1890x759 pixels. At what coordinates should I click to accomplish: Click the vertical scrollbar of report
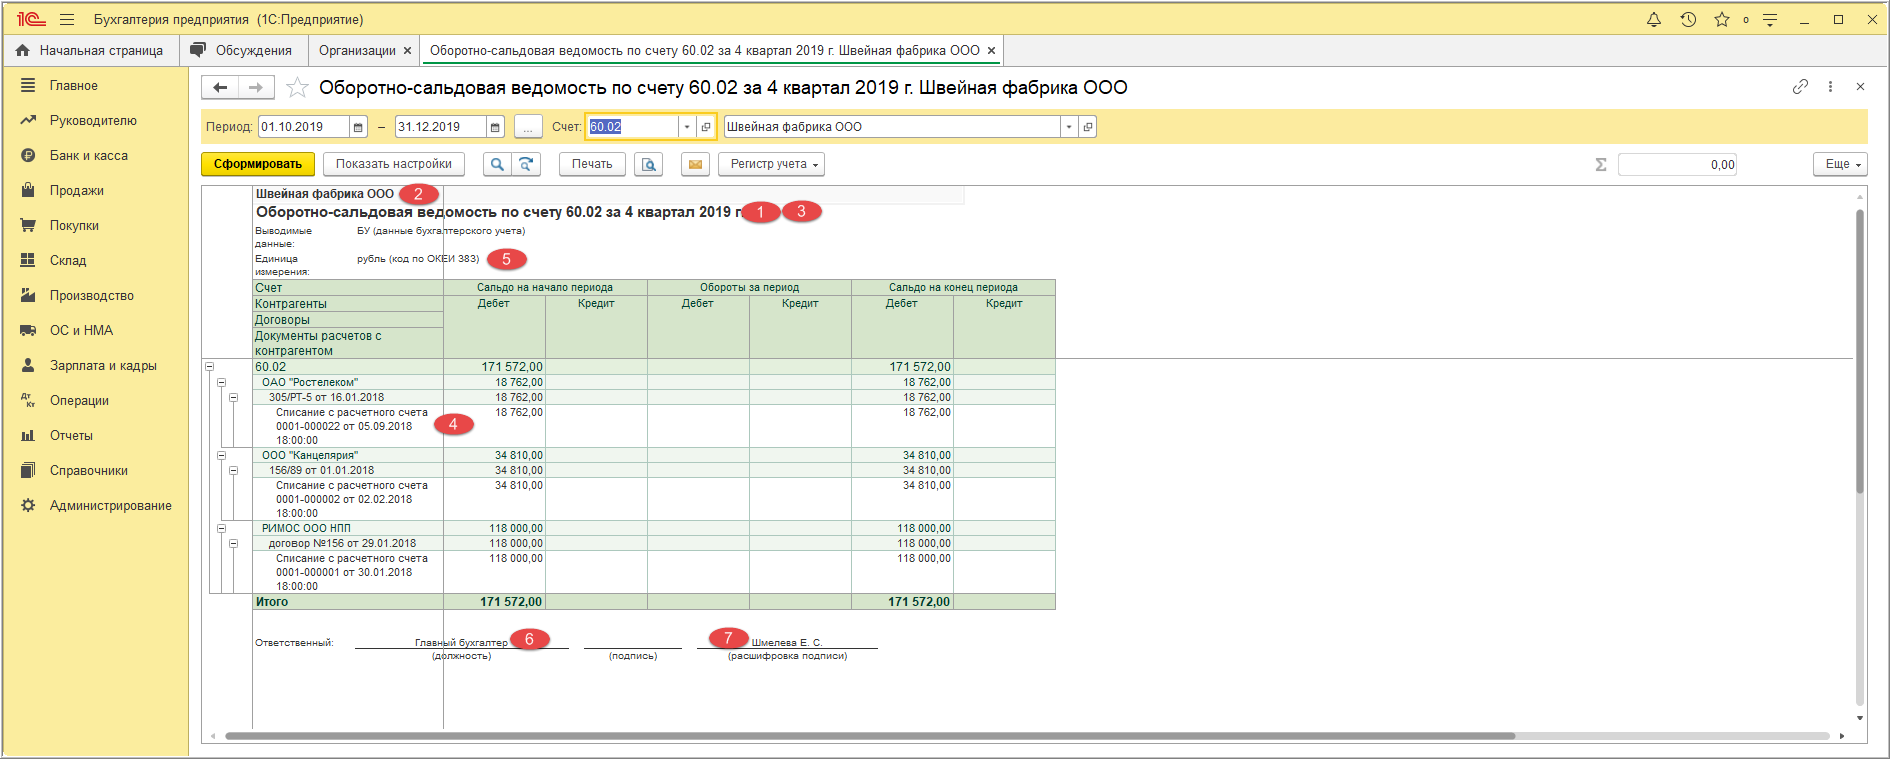point(1860,350)
